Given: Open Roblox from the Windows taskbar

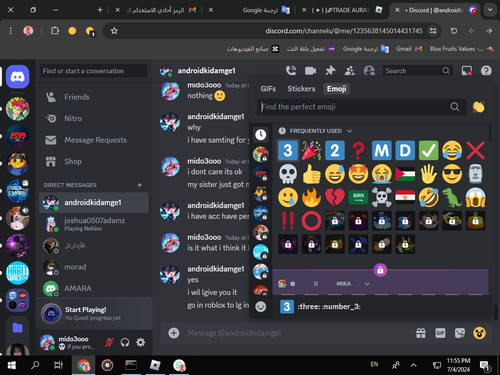Looking at the screenshot, I should coord(155,365).
